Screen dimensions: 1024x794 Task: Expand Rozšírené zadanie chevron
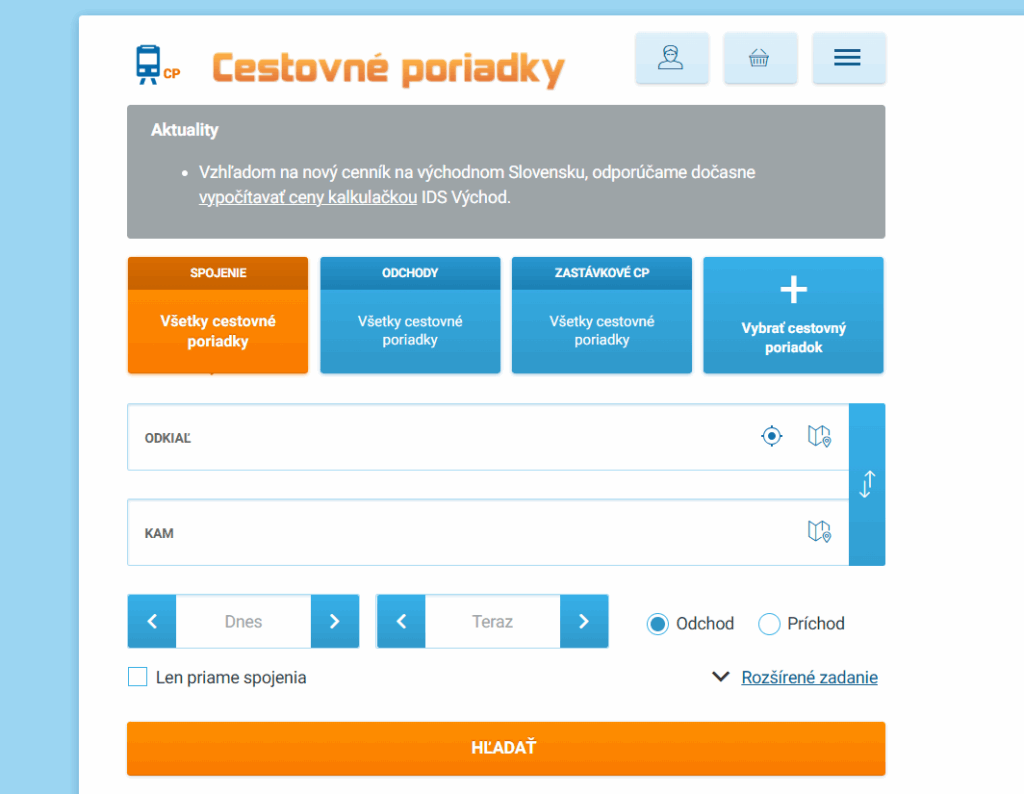(720, 676)
